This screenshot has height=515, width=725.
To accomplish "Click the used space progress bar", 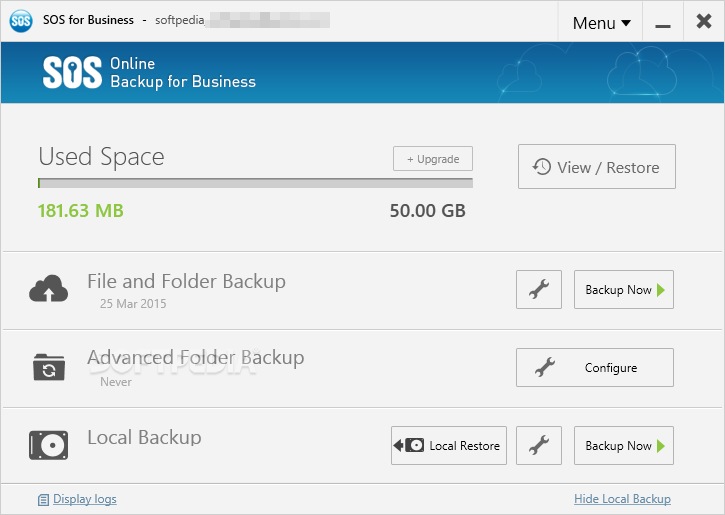I will (x=255, y=183).
